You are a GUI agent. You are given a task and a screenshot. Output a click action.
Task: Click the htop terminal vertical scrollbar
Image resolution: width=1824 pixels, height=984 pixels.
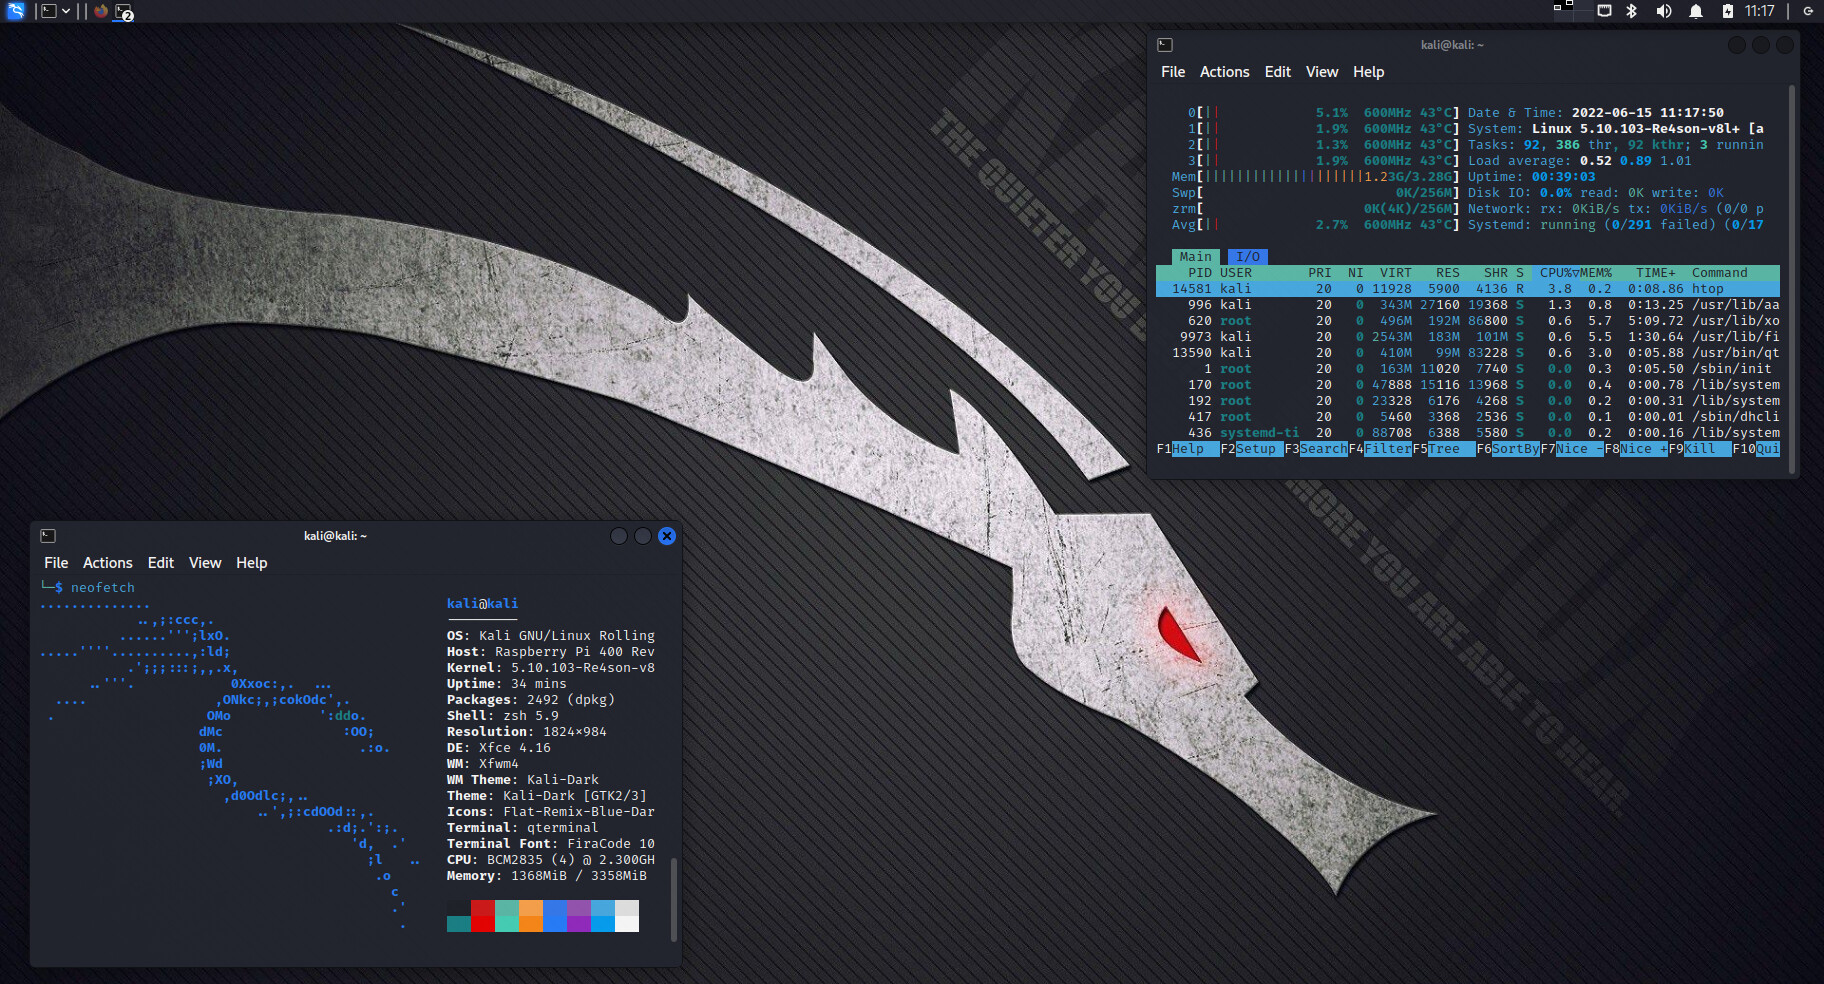(x=1792, y=278)
